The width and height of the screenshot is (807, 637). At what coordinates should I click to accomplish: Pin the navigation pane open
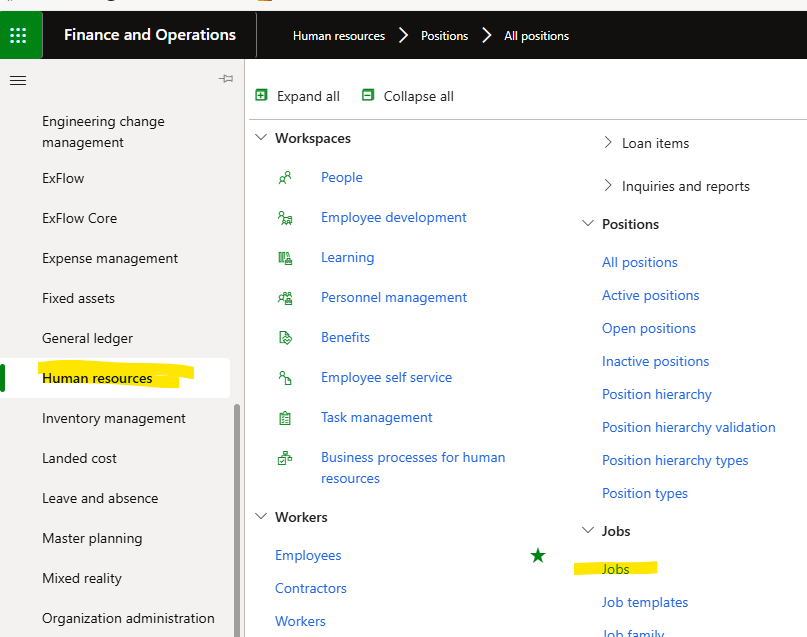[x=226, y=79]
